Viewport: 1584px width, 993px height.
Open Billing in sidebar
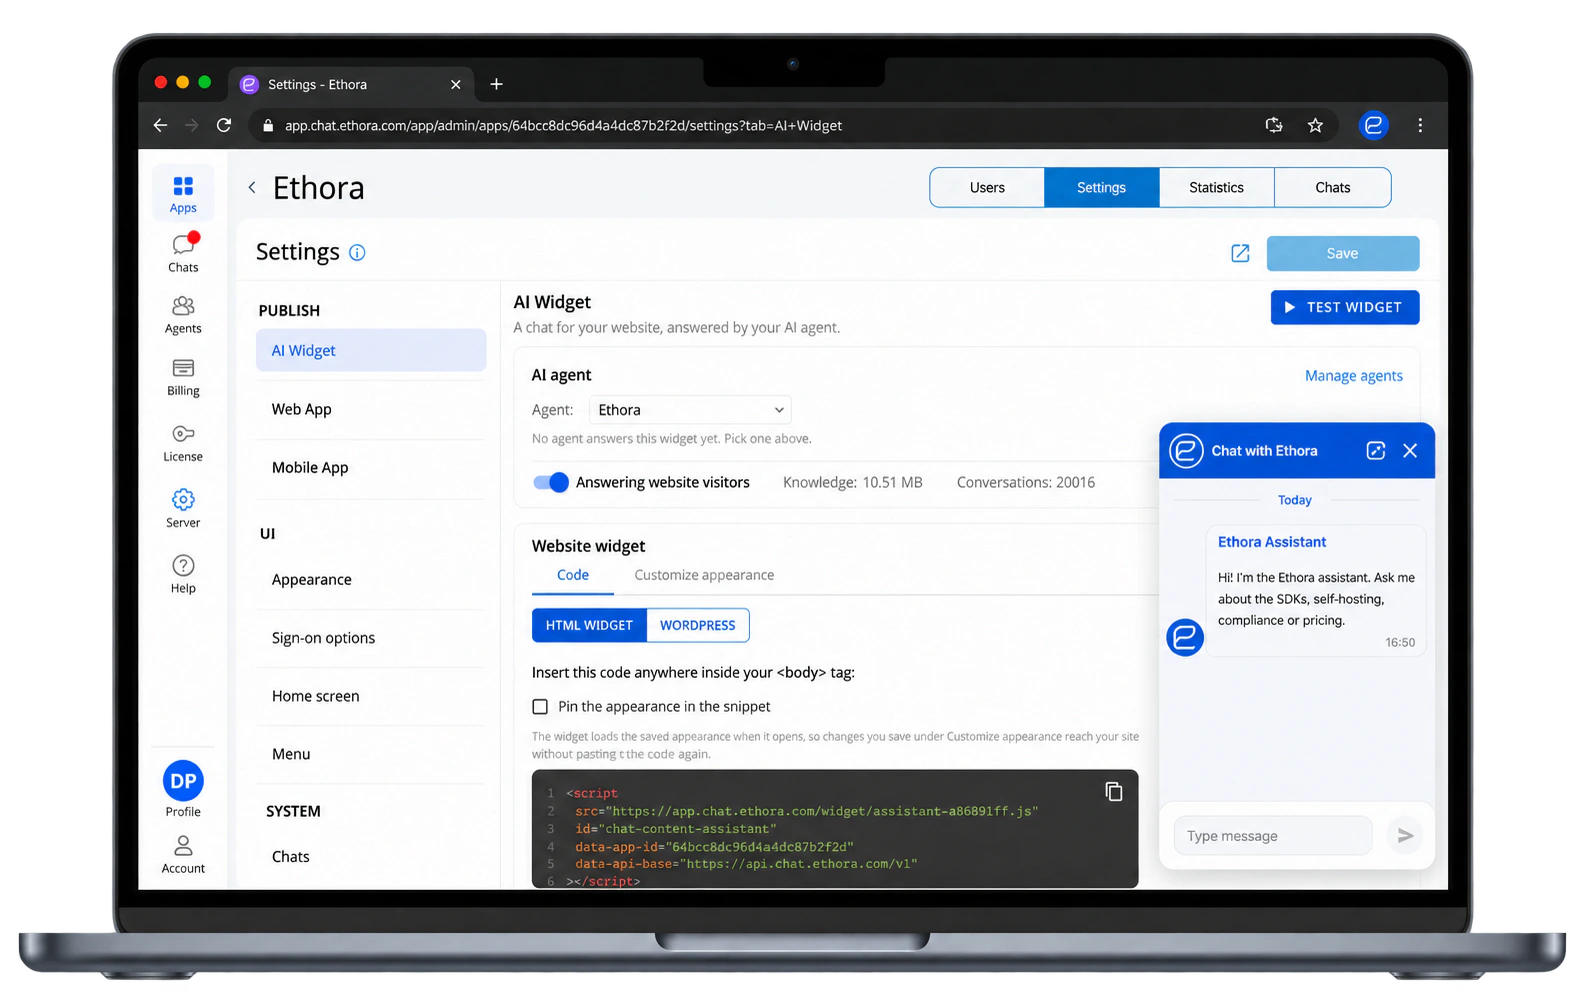click(x=183, y=378)
